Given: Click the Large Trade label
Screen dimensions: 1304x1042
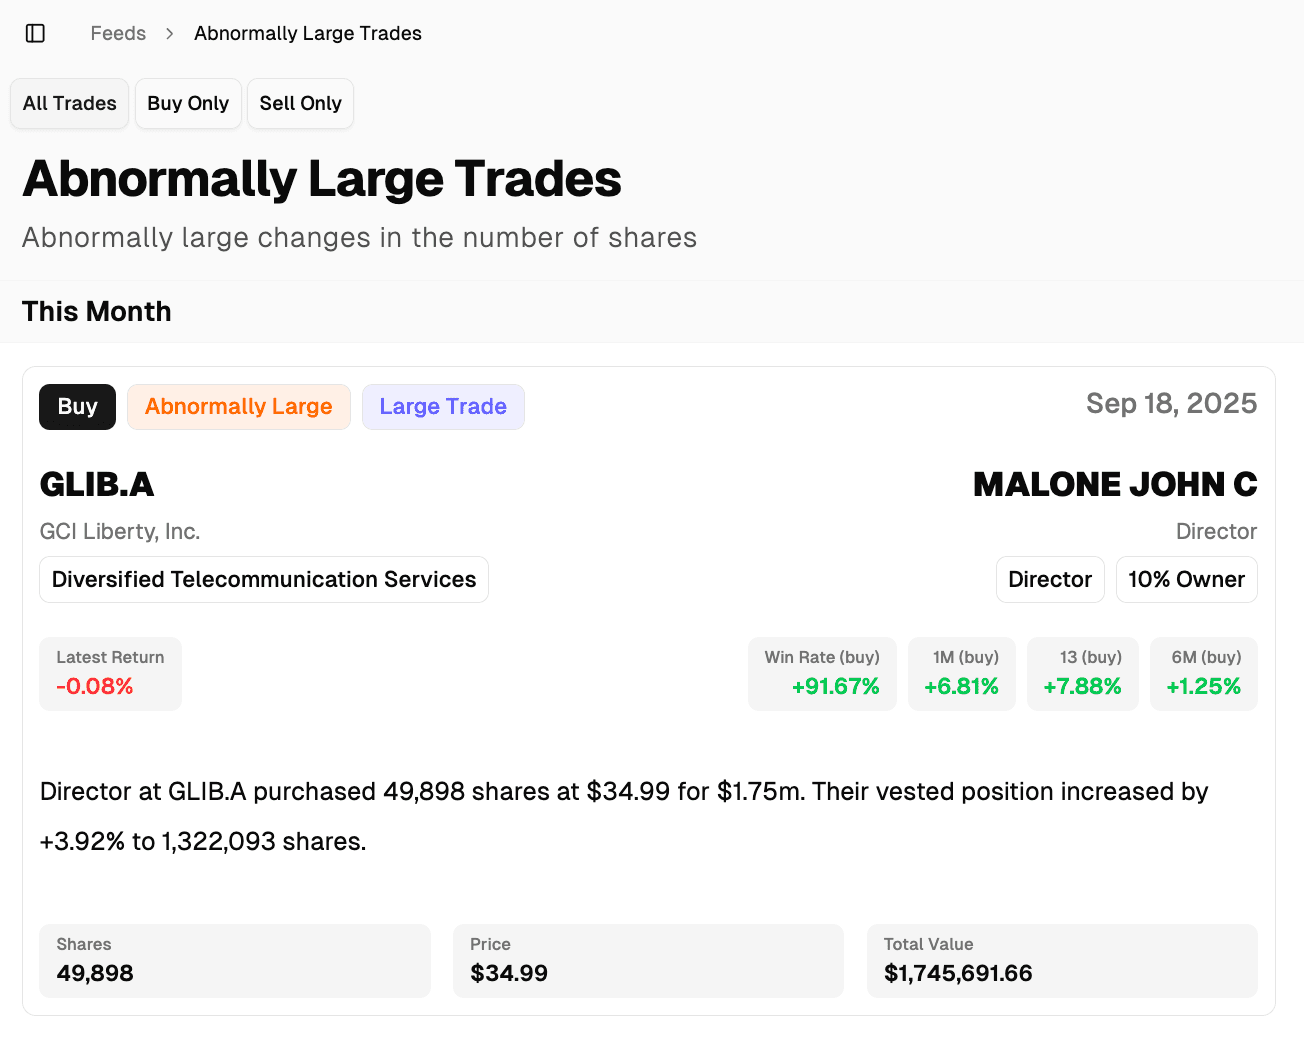Looking at the screenshot, I should click(443, 406).
